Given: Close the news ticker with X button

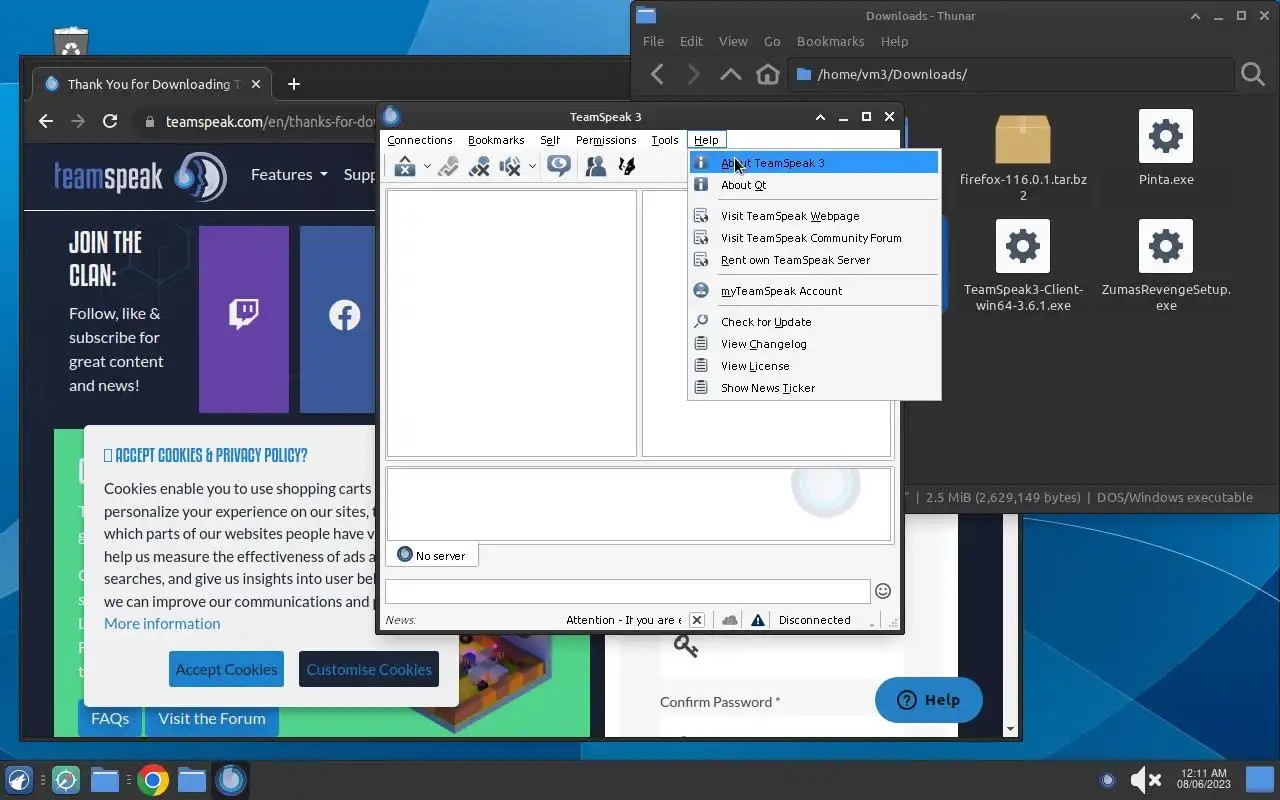Looking at the screenshot, I should pos(697,620).
